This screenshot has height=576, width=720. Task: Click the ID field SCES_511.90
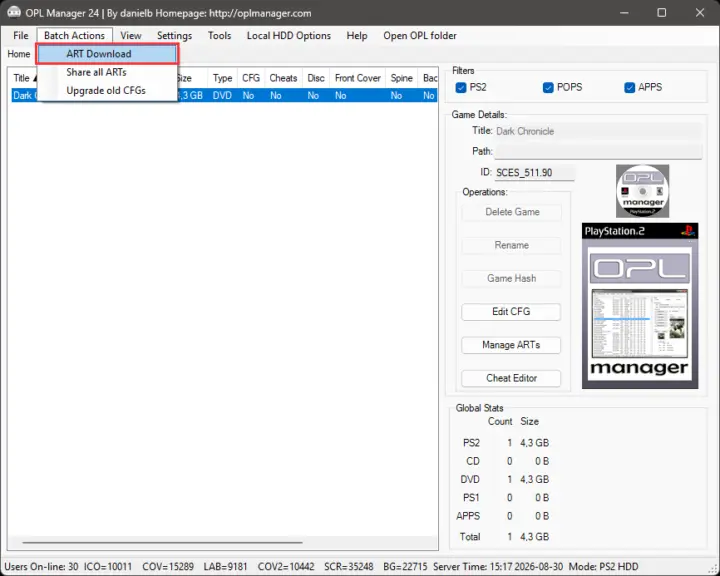point(534,173)
